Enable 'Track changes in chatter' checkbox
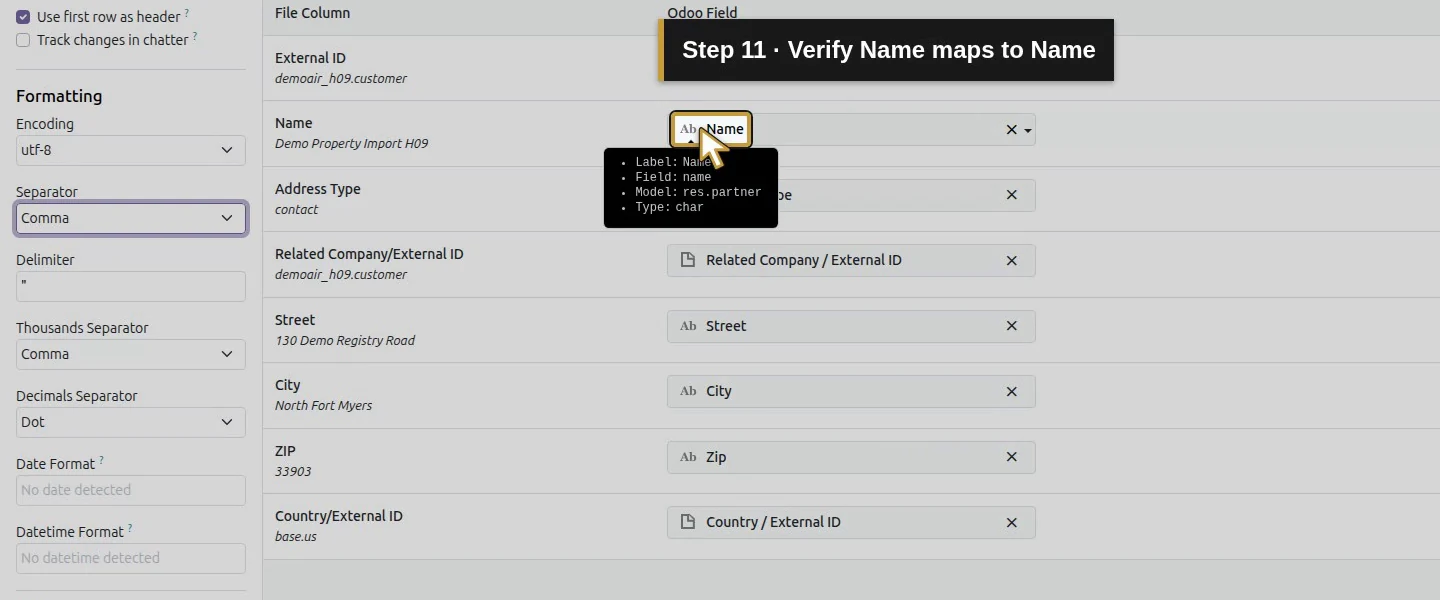The width and height of the screenshot is (1440, 600). tap(23, 40)
